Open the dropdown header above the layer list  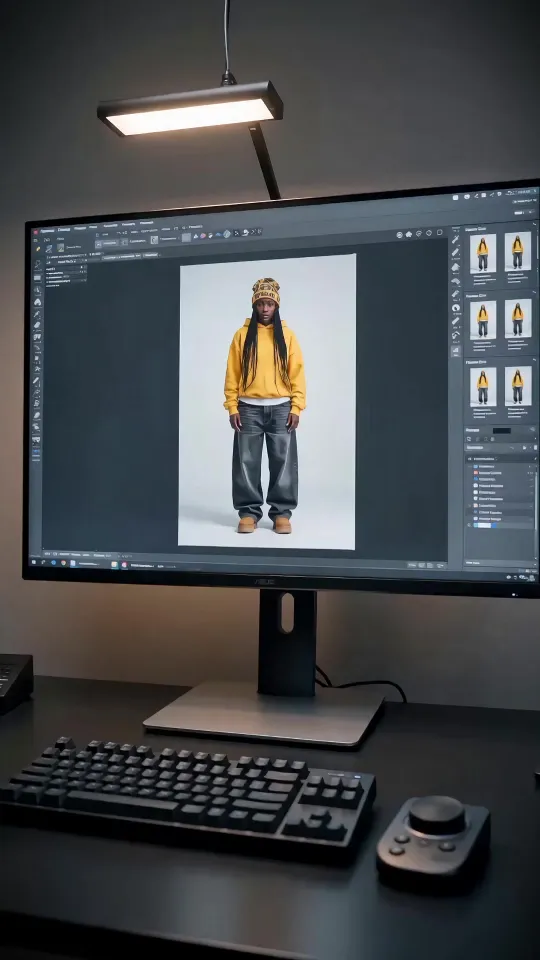(x=501, y=459)
